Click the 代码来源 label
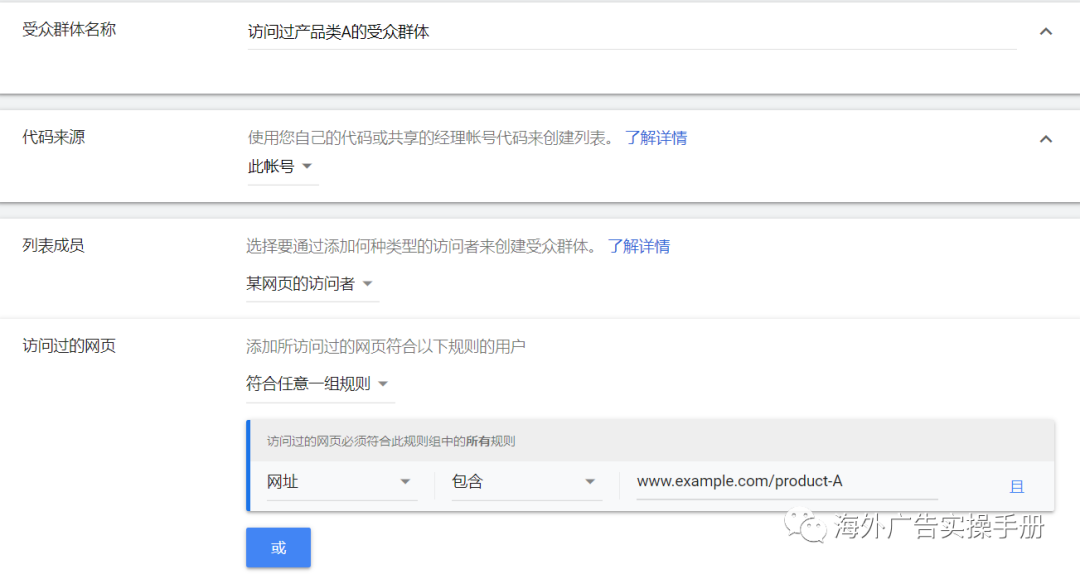1080x574 pixels. coord(54,137)
